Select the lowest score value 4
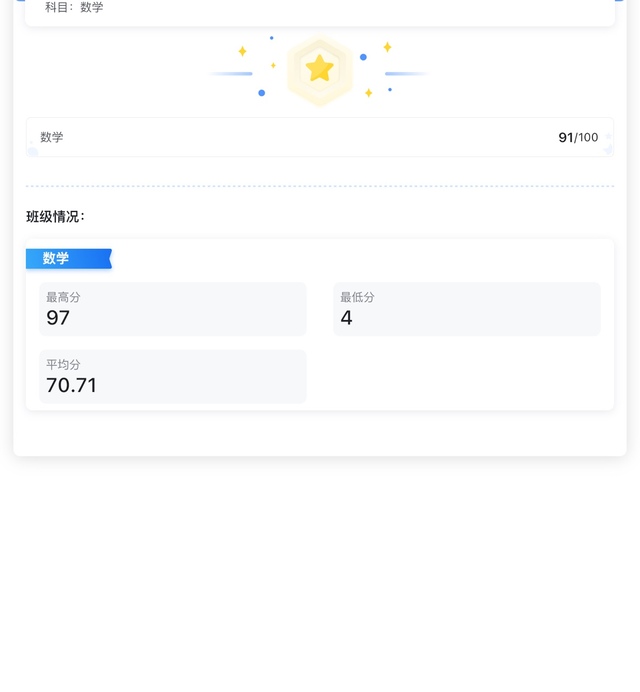640x692 pixels. coord(347,318)
